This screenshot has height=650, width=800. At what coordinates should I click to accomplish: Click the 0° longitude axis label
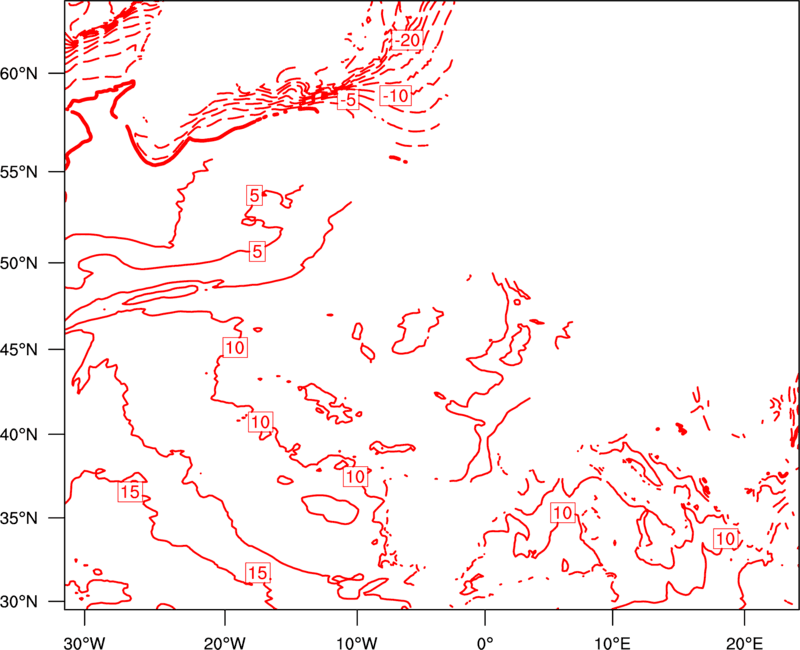pos(485,643)
